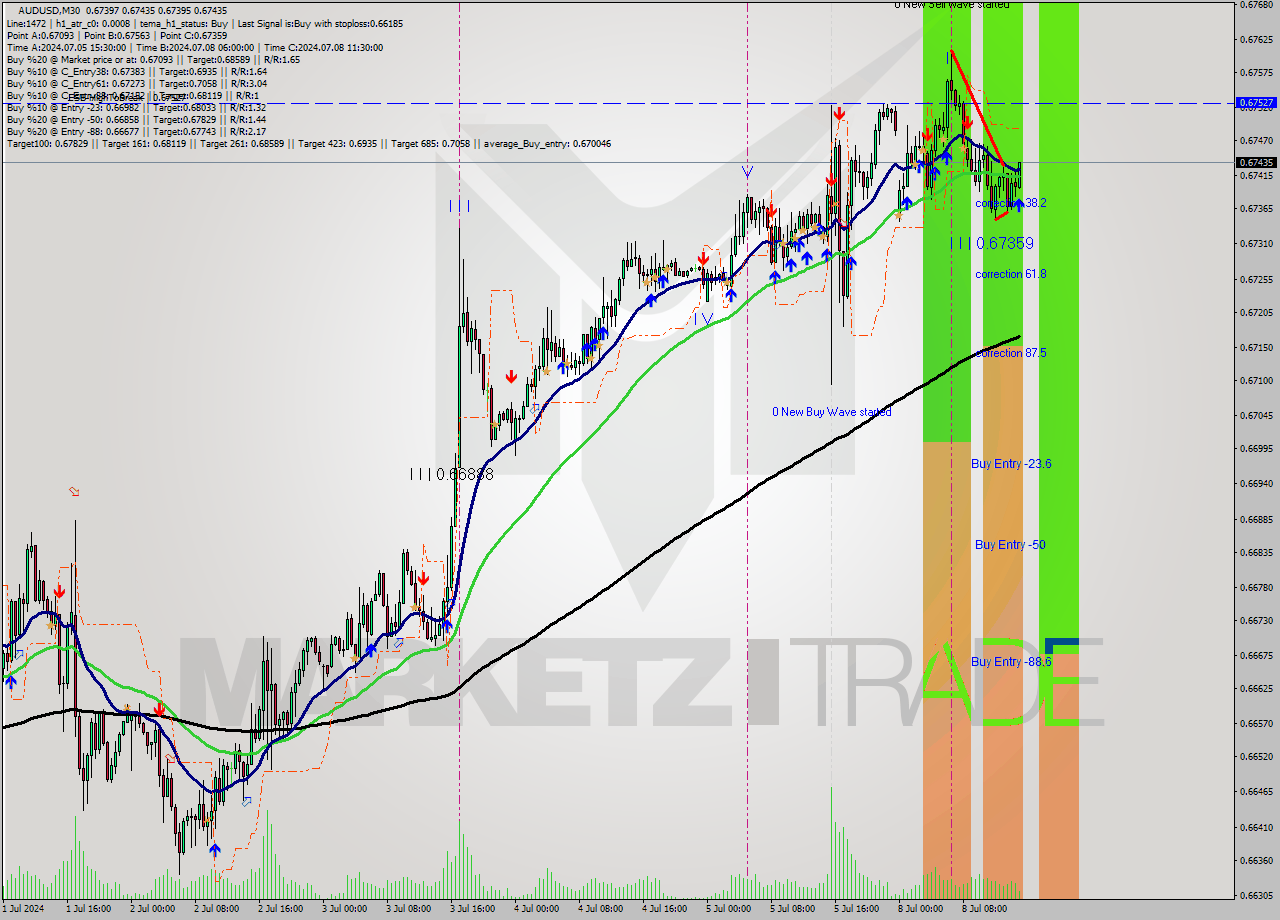This screenshot has height=920, width=1280.
Task: Click the 0.66885 price axis label
Action: [1256, 519]
